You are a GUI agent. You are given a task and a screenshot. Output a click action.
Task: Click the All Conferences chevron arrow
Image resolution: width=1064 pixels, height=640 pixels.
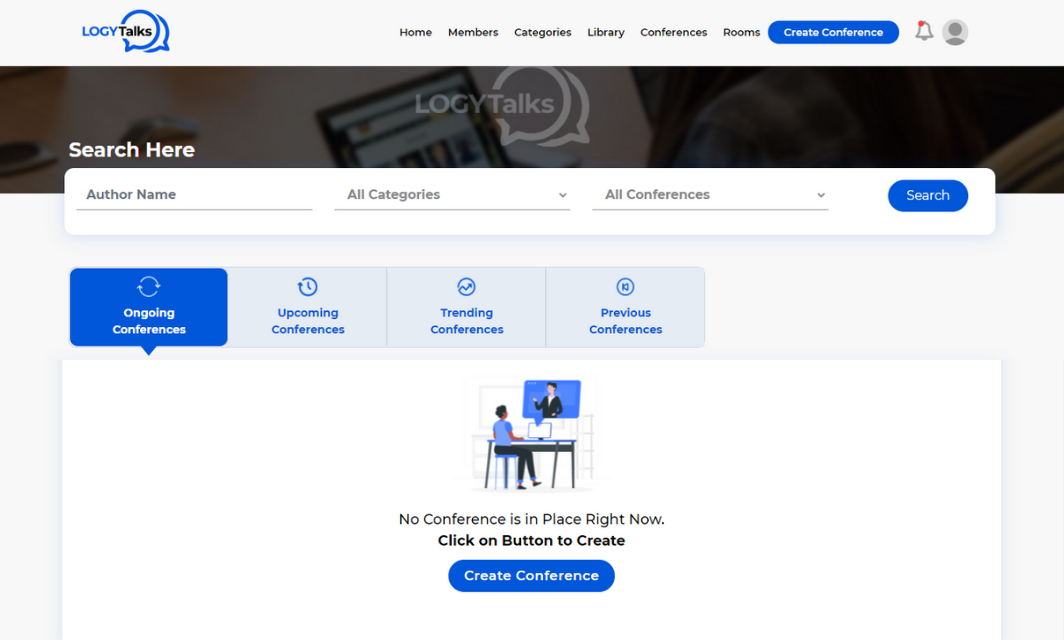(821, 195)
